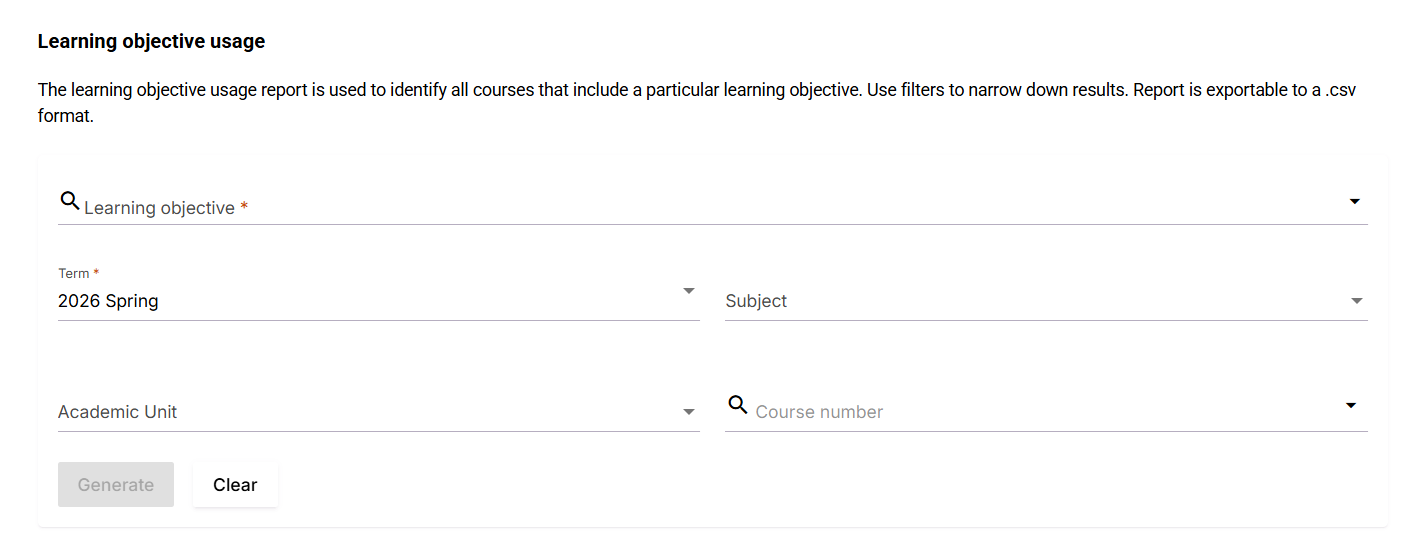Expand the Course number dropdown arrow
Image resolution: width=1416 pixels, height=550 pixels.
coord(1351,405)
